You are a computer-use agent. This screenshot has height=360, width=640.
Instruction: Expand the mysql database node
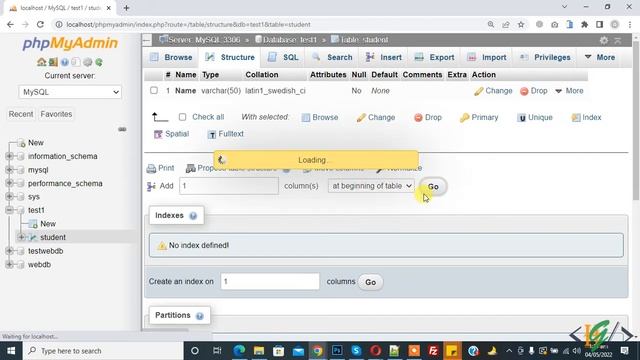pyautogui.click(x=9, y=169)
